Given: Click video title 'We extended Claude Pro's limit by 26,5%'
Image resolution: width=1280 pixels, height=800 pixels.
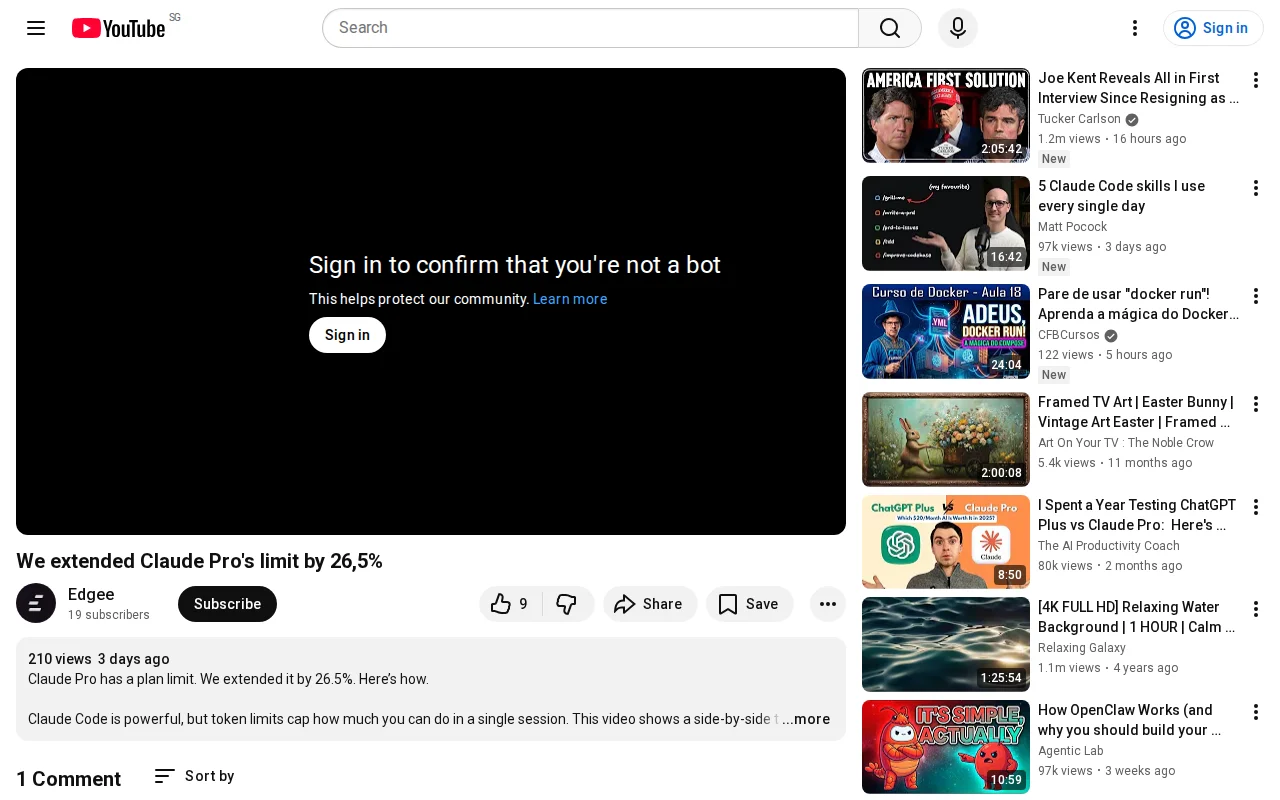Looking at the screenshot, I should click(199, 561).
